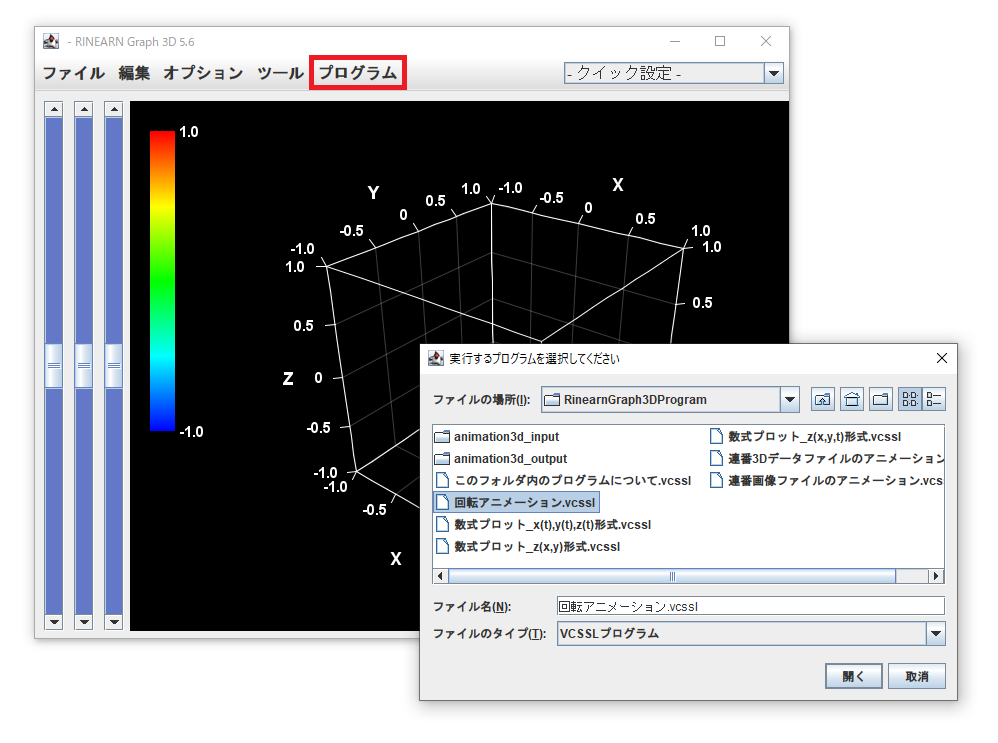Open the ファイル menu
Viewport: 998px width, 743px height.
(74, 73)
